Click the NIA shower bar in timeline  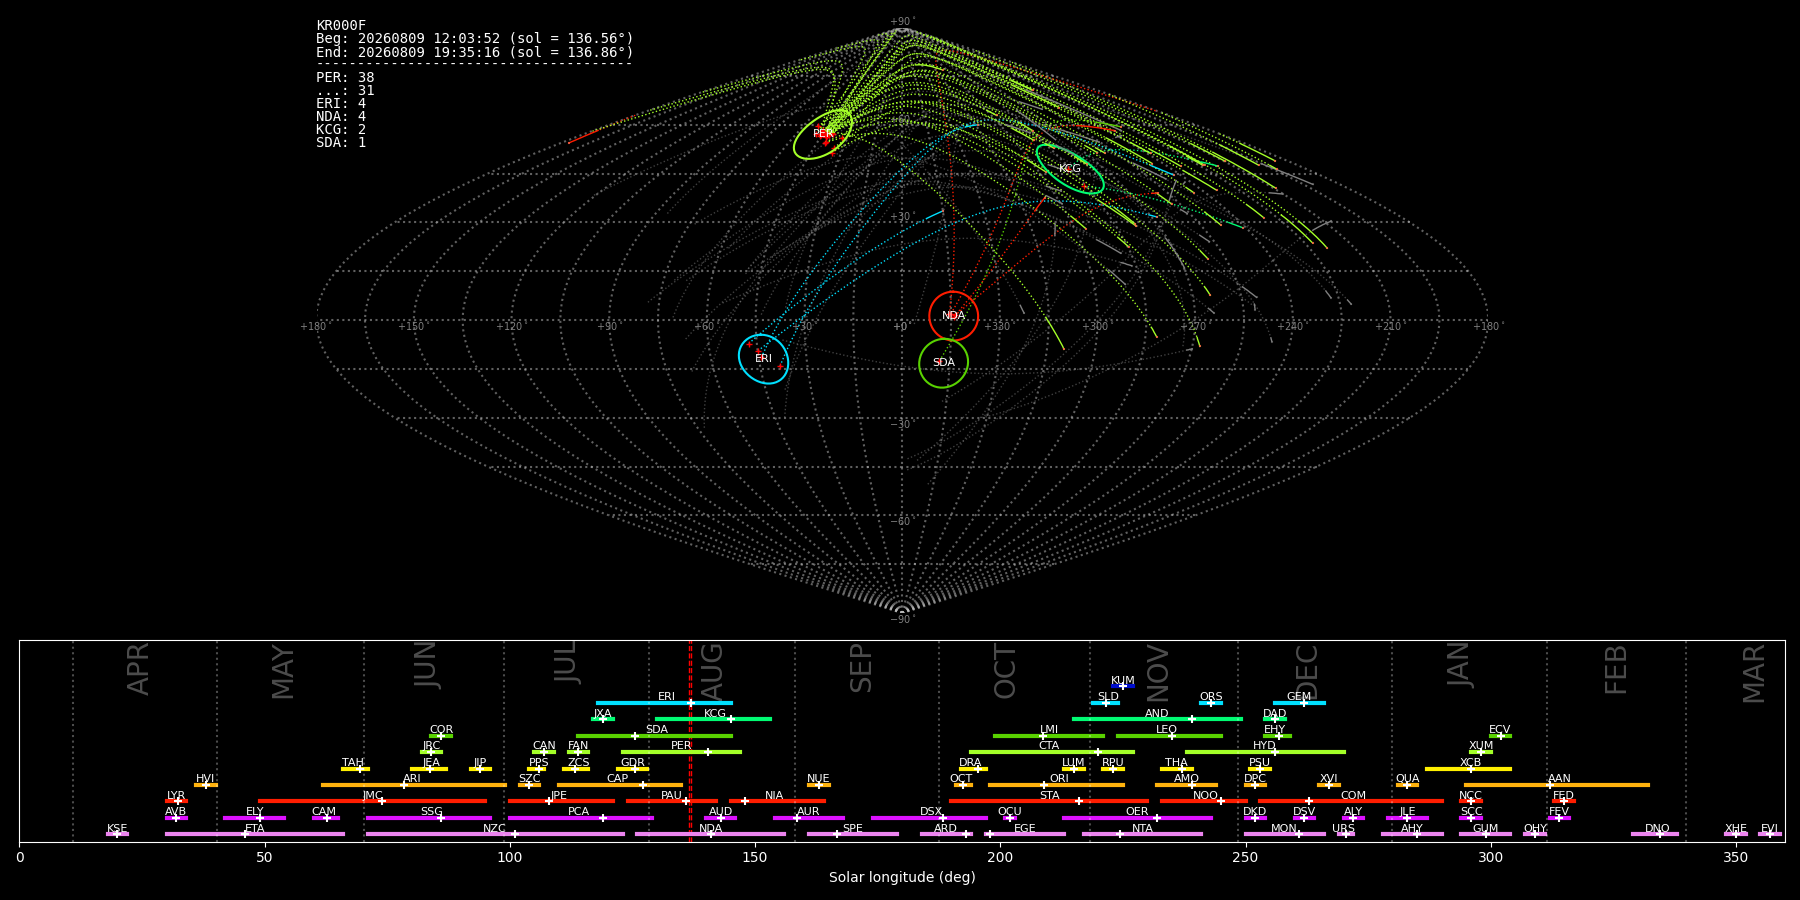click(777, 801)
